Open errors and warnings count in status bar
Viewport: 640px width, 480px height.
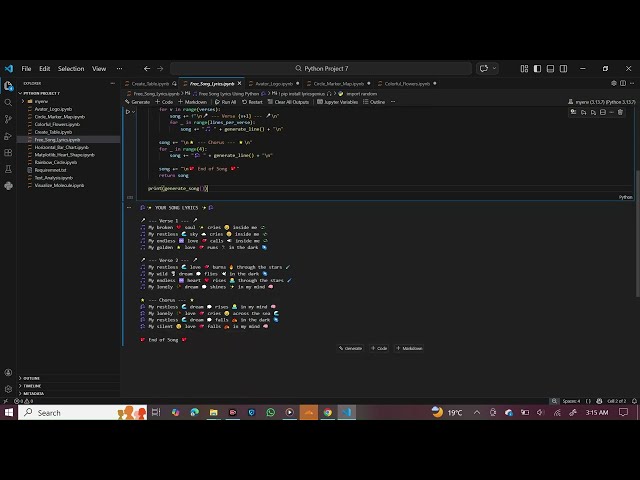(x=24, y=401)
